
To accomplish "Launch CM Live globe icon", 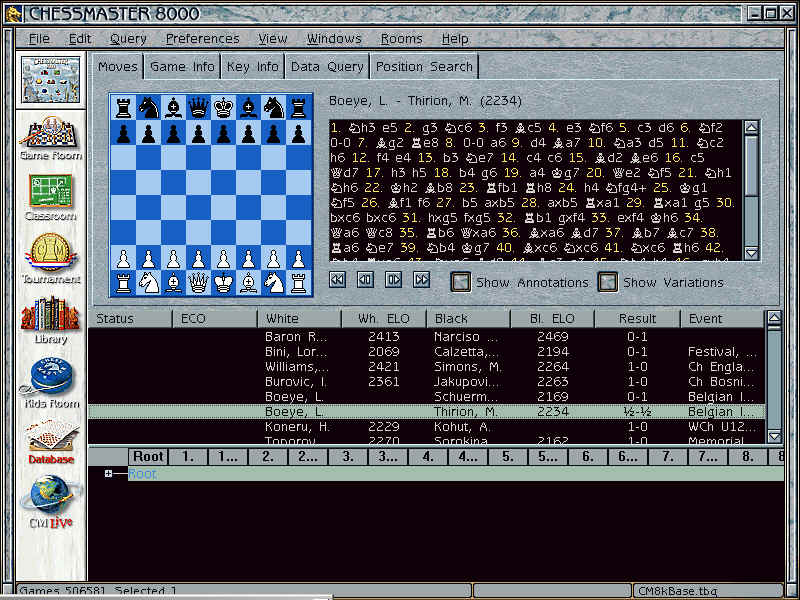I will click(x=50, y=500).
